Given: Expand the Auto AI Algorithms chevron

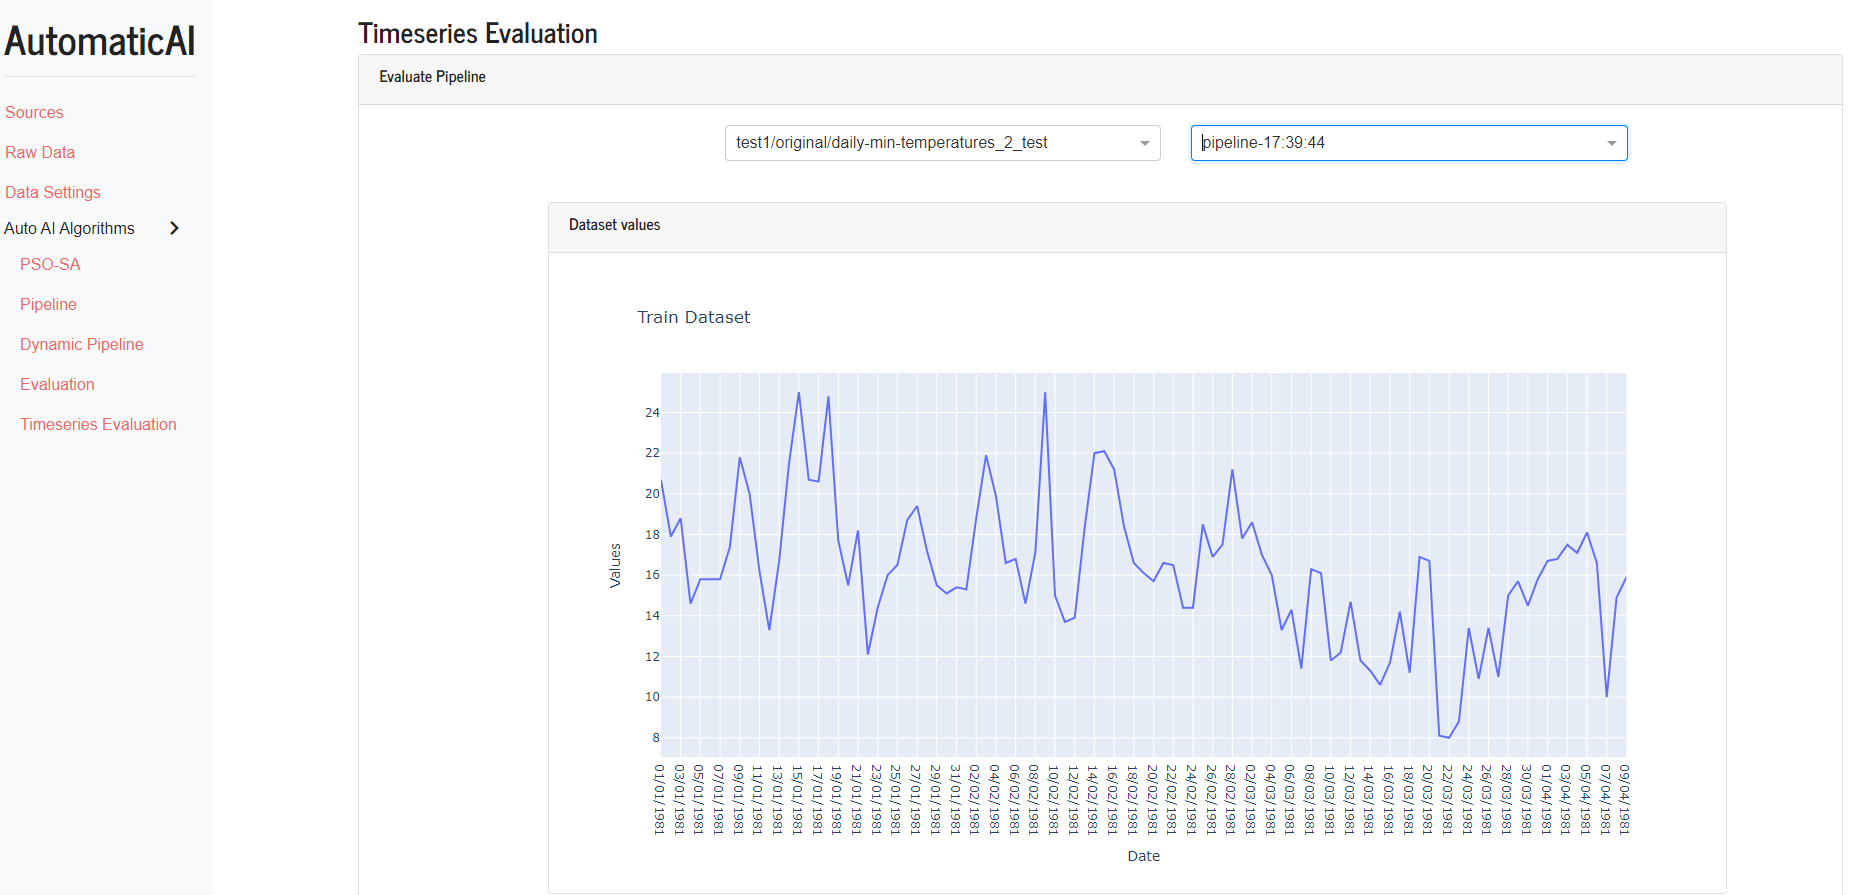Looking at the screenshot, I should click(x=175, y=228).
